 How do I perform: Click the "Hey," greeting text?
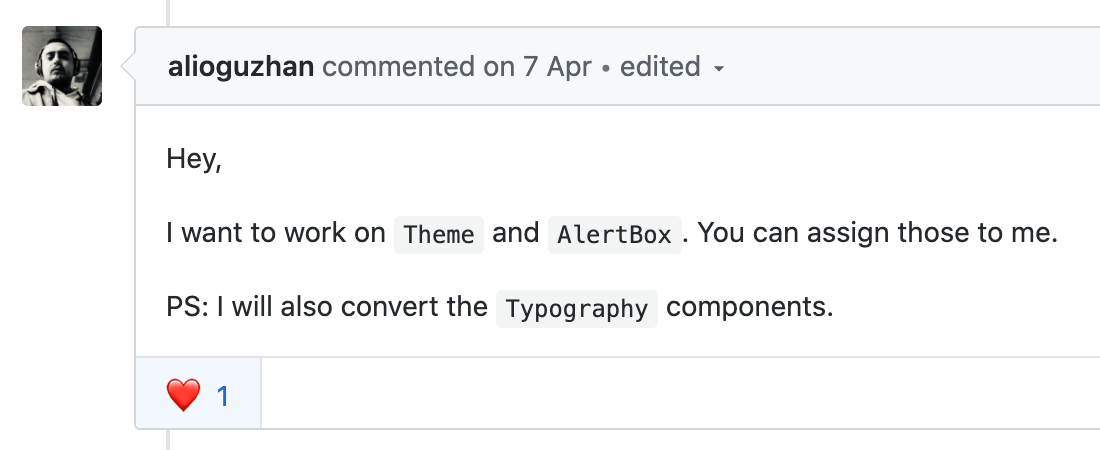pyautogui.click(x=193, y=159)
